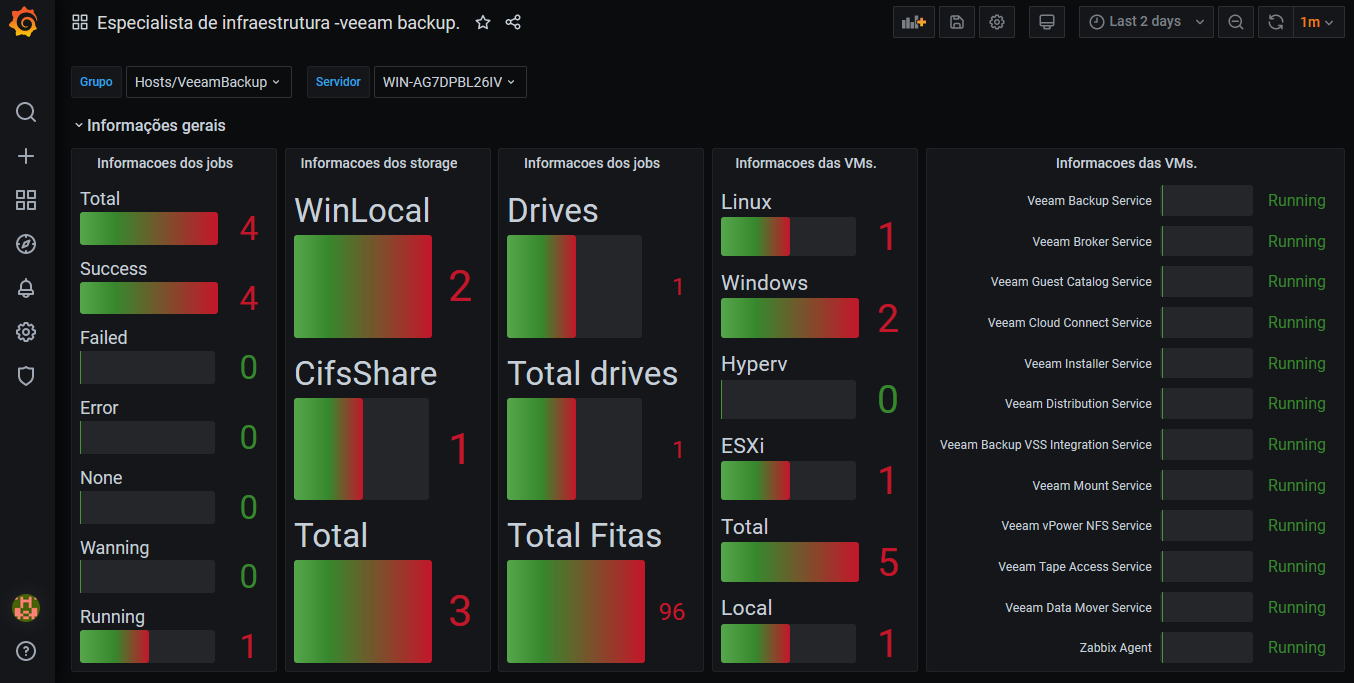Click the Informacoes dos jobs title above Drives
The height and width of the screenshot is (683, 1354).
coord(592,163)
